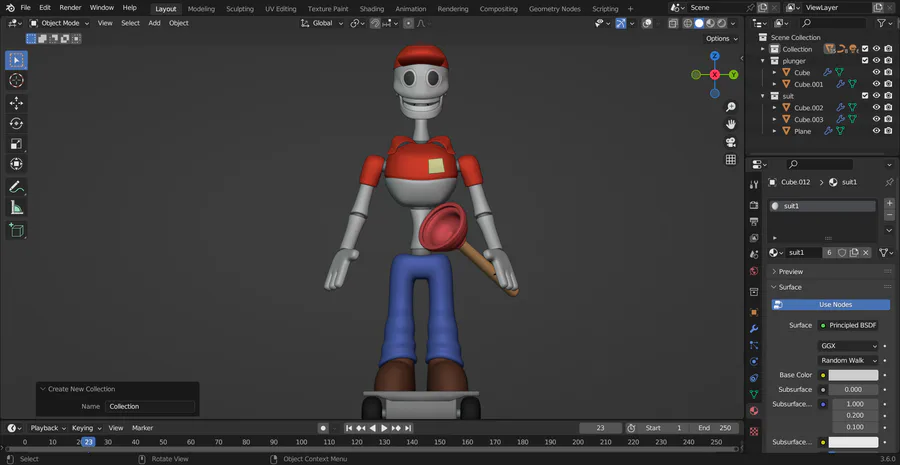Click the pan view hand icon
Screen dimensions: 900x465
pyautogui.click(x=731, y=125)
